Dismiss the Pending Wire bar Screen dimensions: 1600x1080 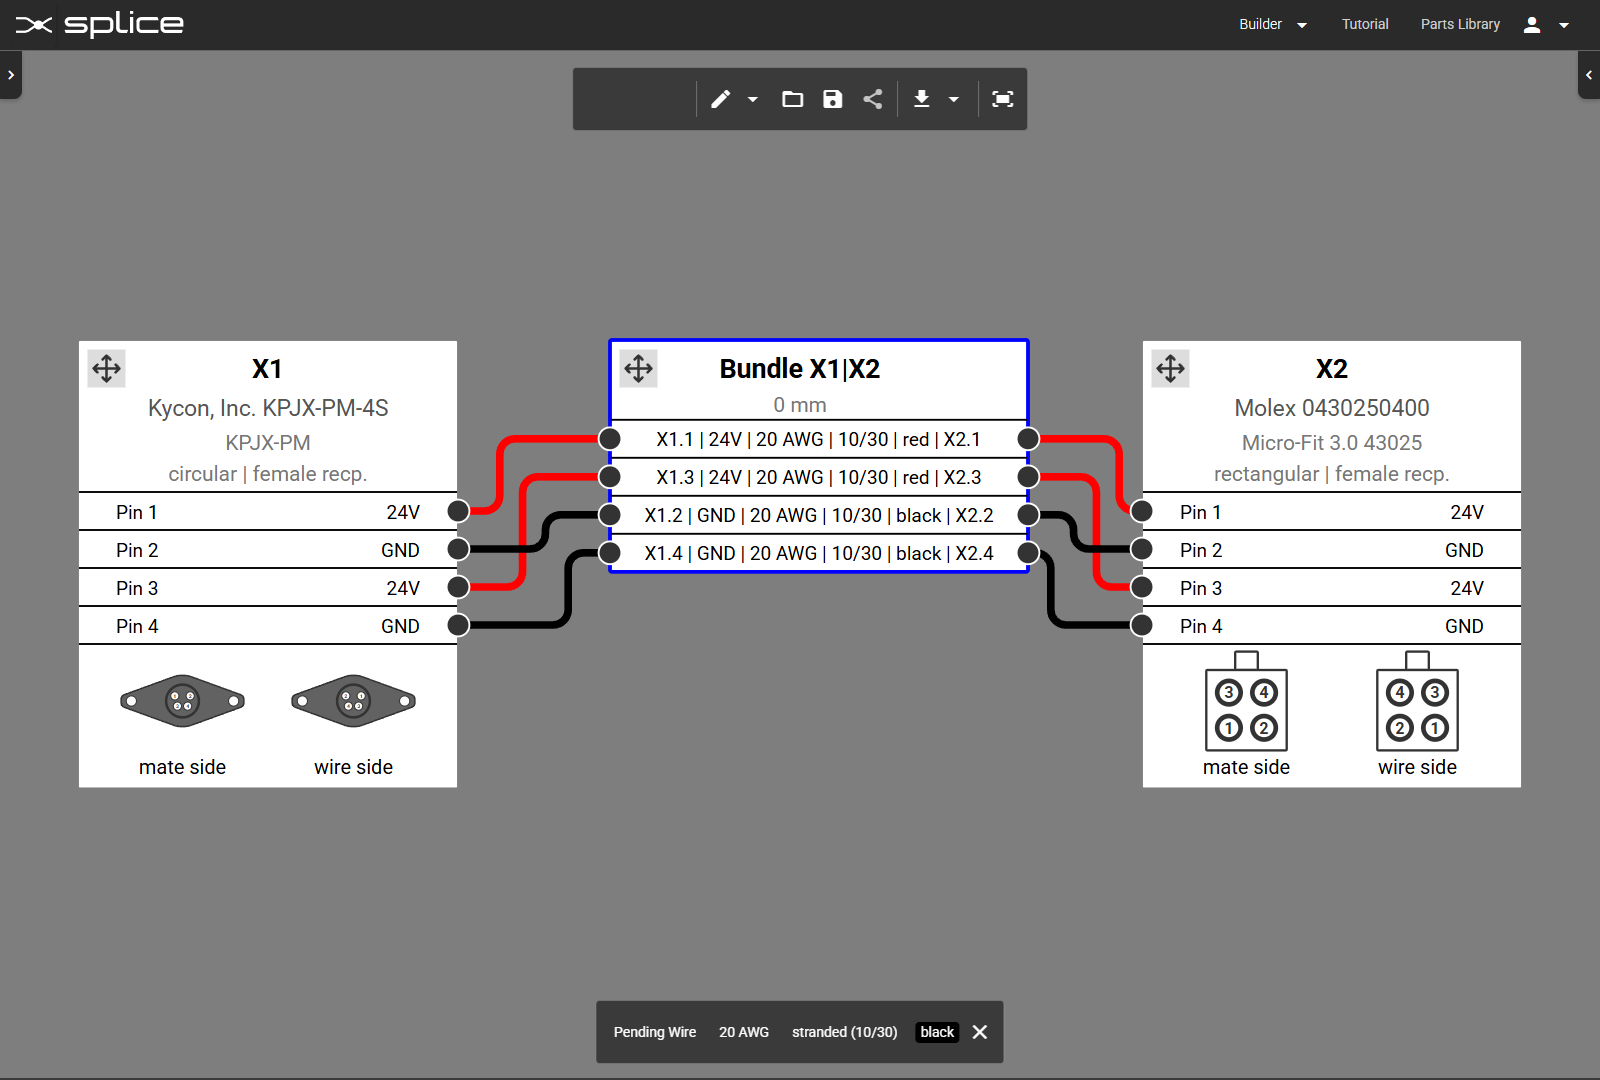coord(979,1032)
